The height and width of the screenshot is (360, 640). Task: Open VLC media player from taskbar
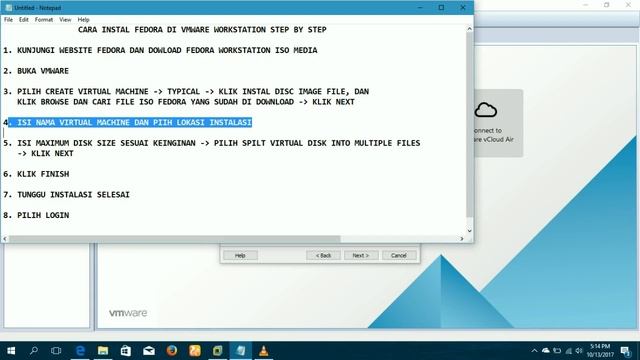(264, 351)
